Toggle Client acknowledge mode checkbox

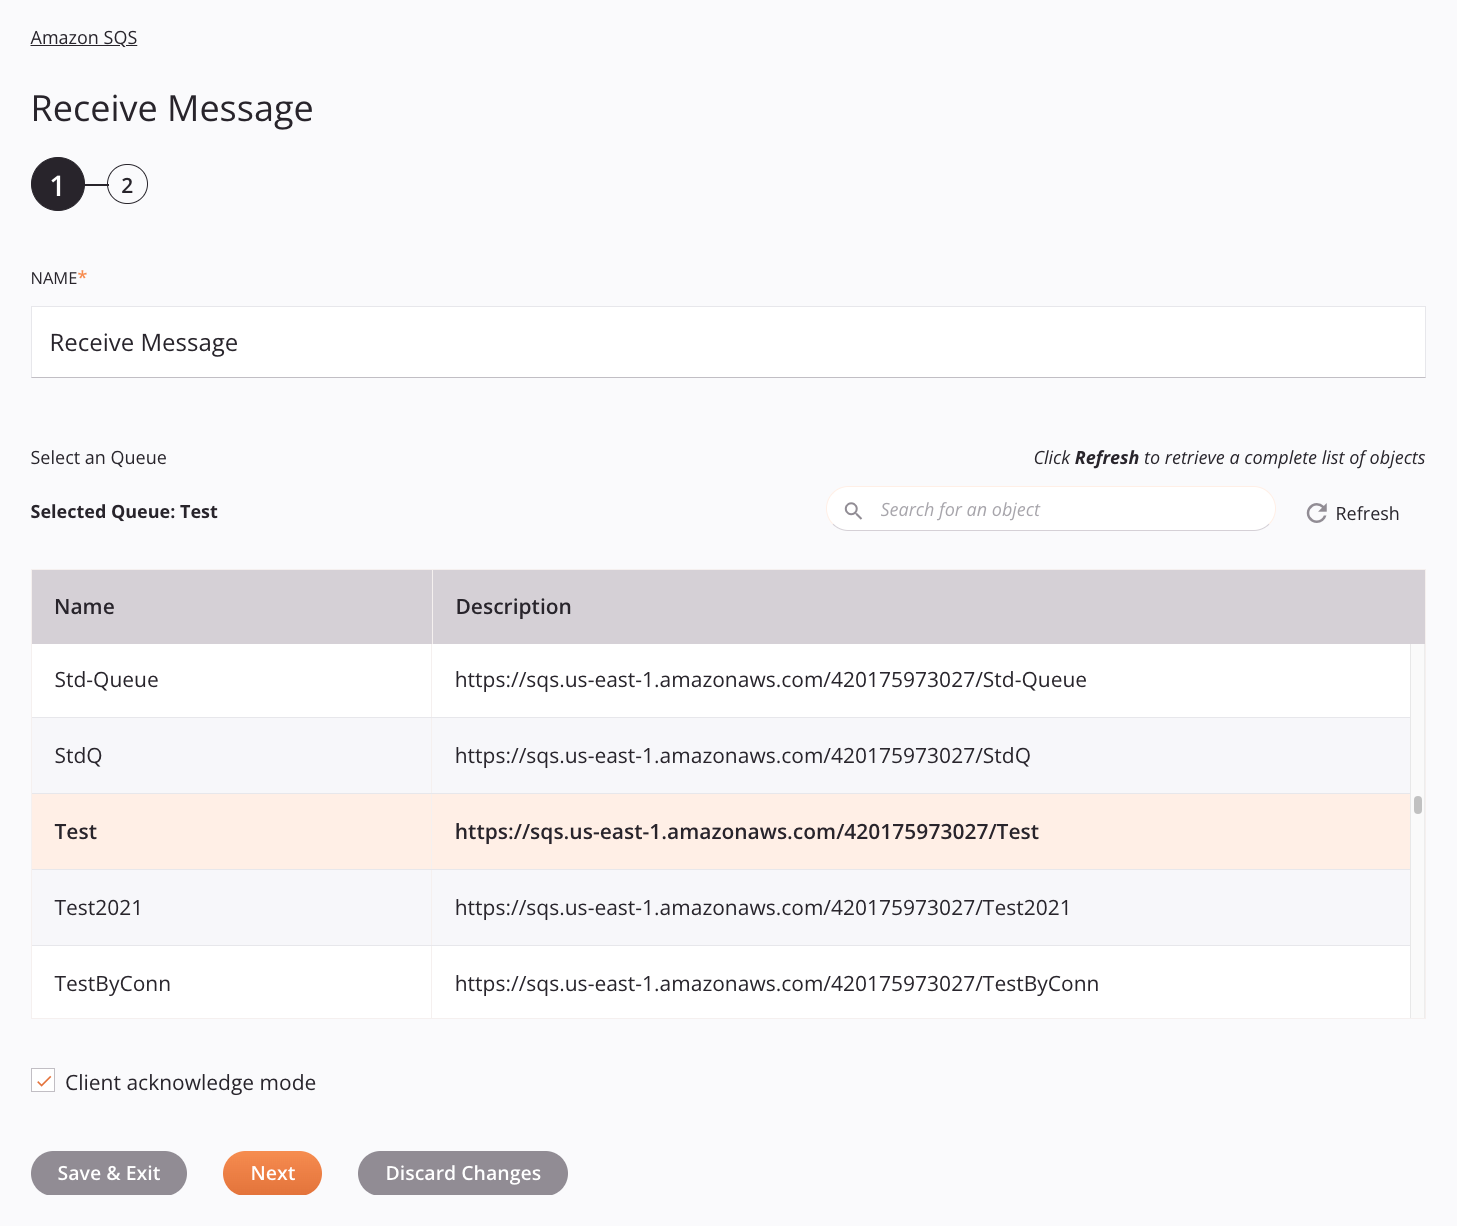pyautogui.click(x=43, y=1081)
